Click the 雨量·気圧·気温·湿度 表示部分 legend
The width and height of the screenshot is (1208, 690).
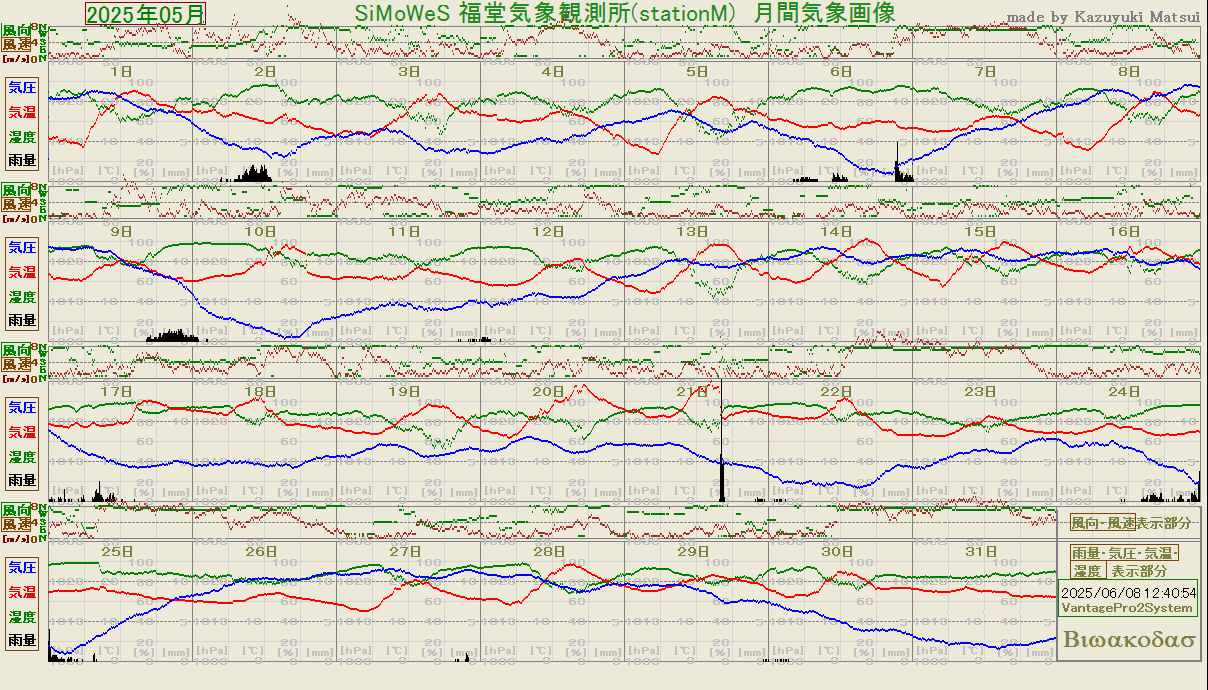[x=1125, y=562]
